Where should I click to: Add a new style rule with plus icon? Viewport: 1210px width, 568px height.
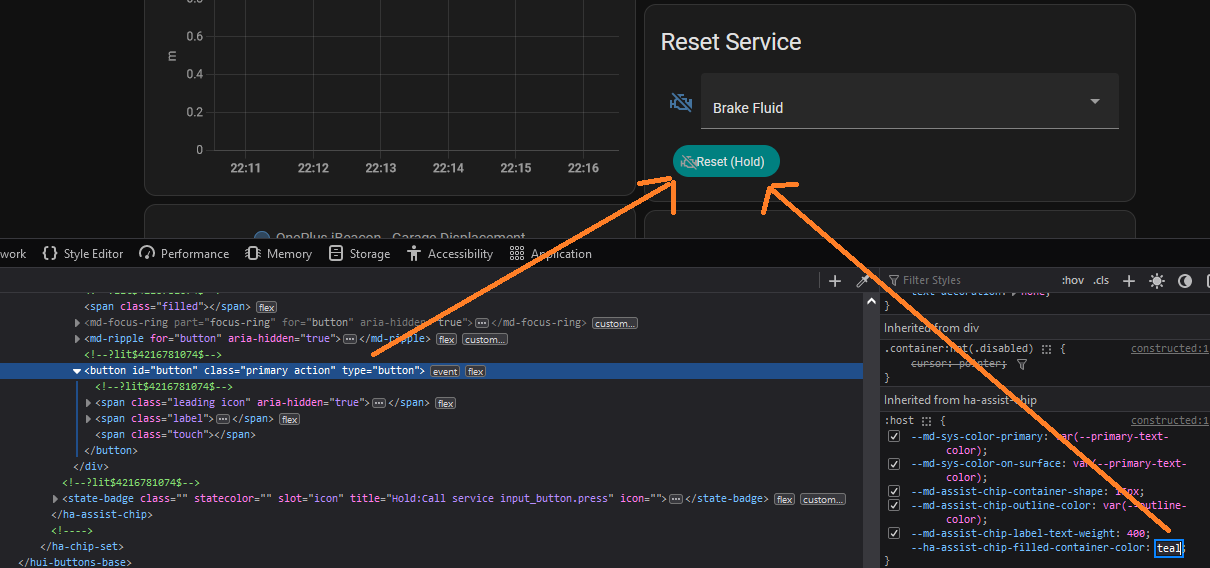tap(1129, 281)
